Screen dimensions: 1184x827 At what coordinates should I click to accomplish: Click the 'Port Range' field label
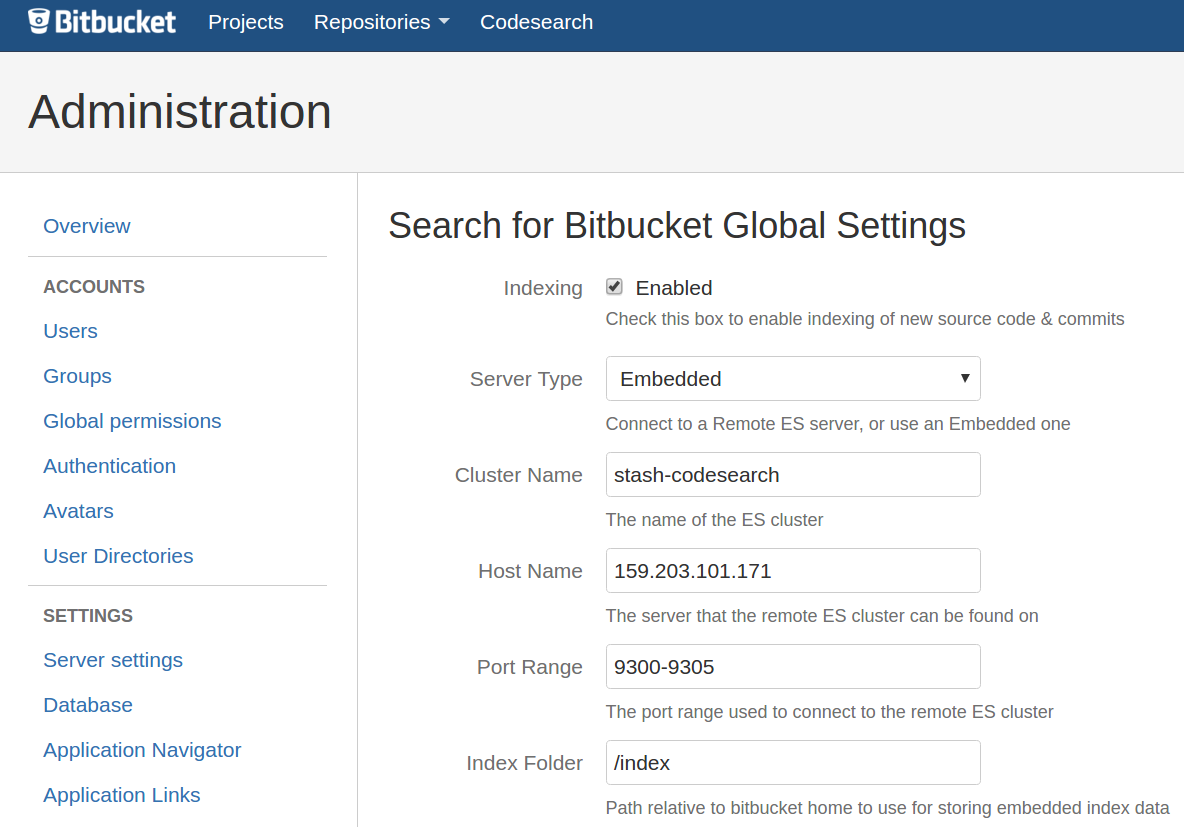click(x=529, y=667)
